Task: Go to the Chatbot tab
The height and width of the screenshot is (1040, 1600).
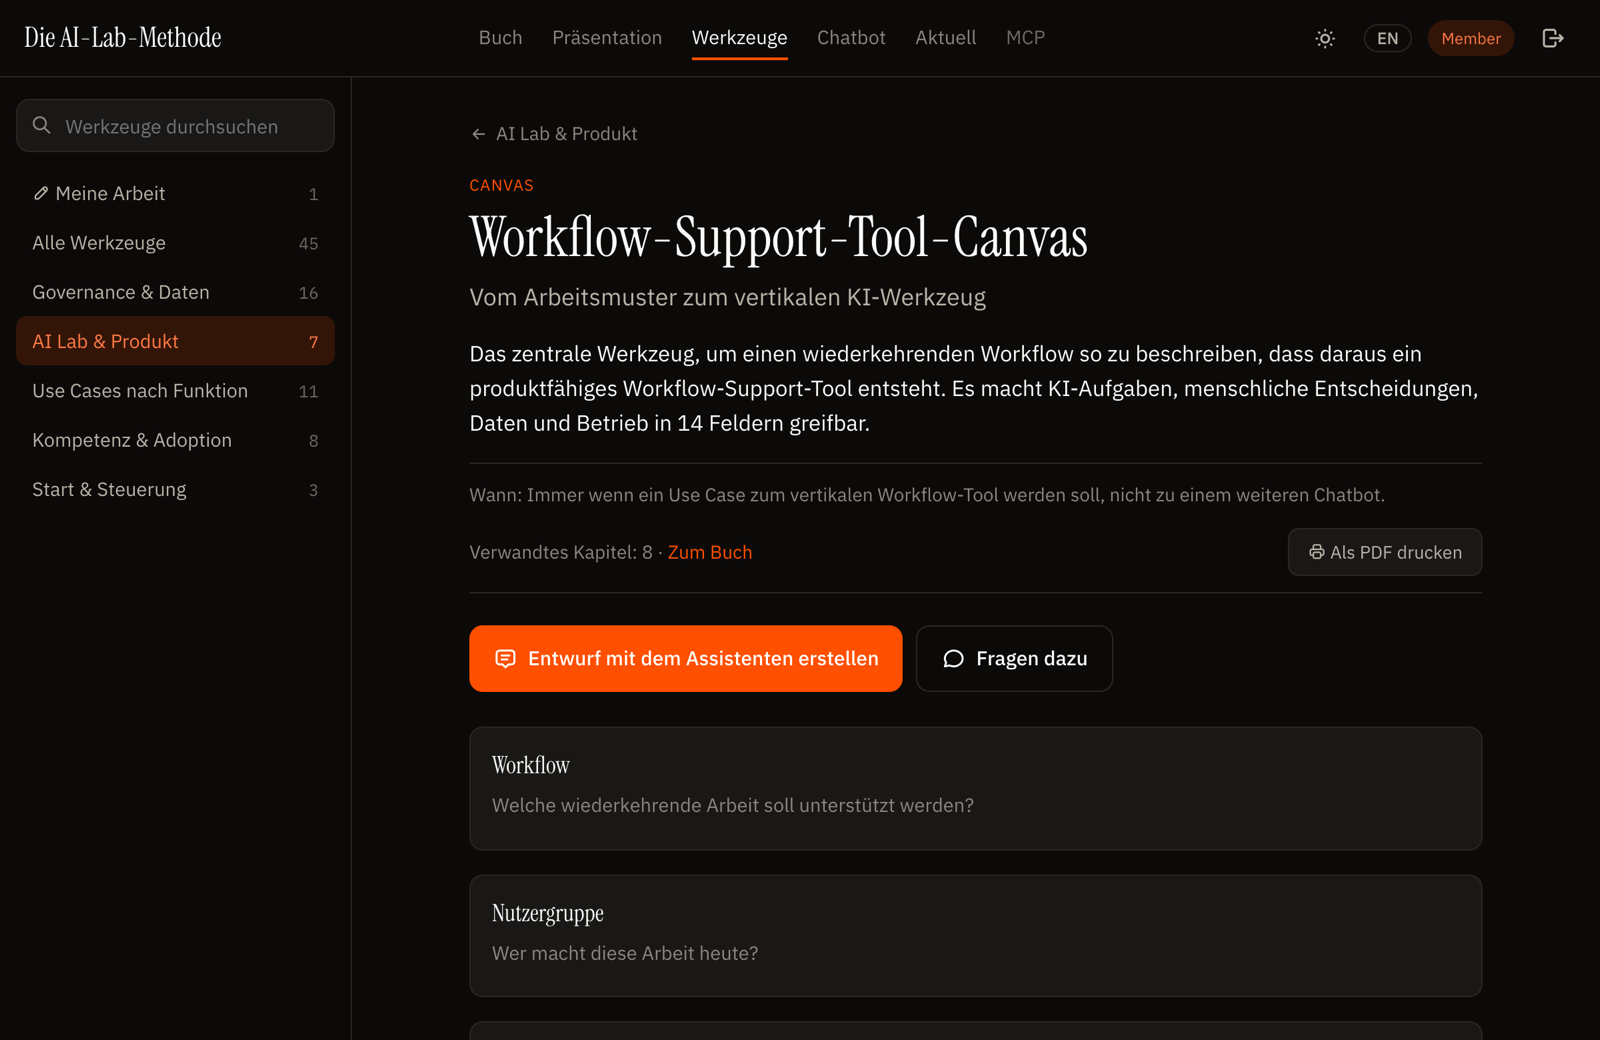Action: pos(851,38)
